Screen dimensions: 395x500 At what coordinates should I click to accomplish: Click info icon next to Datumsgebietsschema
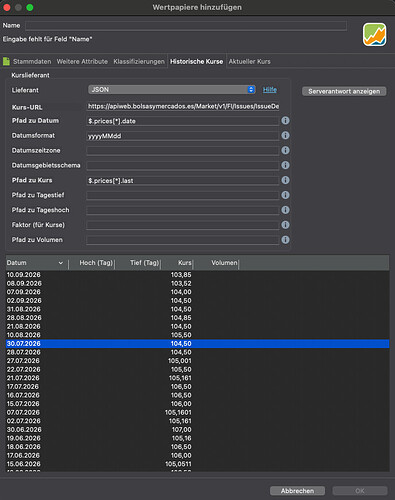click(285, 165)
